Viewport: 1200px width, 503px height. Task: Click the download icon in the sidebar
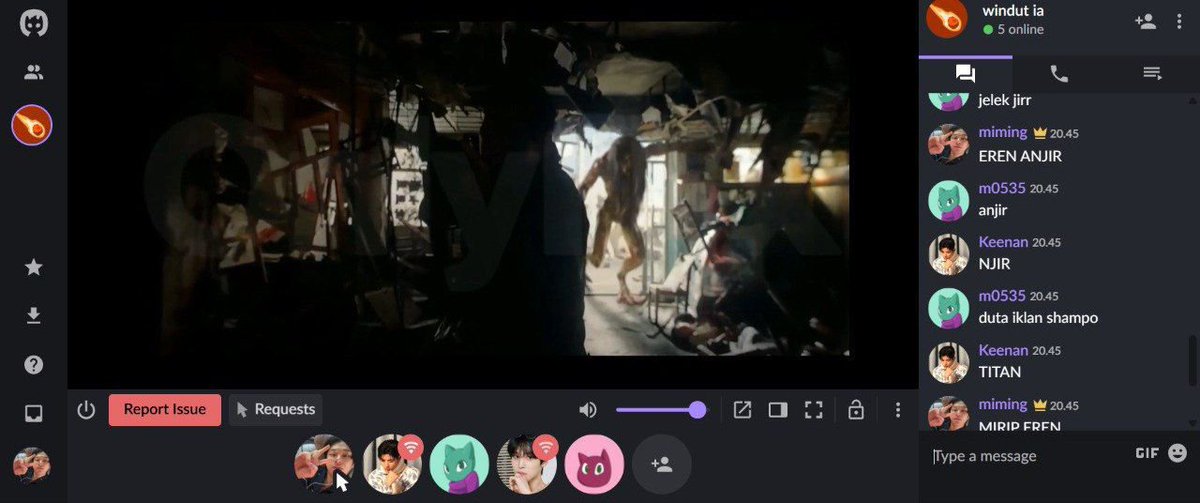tap(33, 316)
